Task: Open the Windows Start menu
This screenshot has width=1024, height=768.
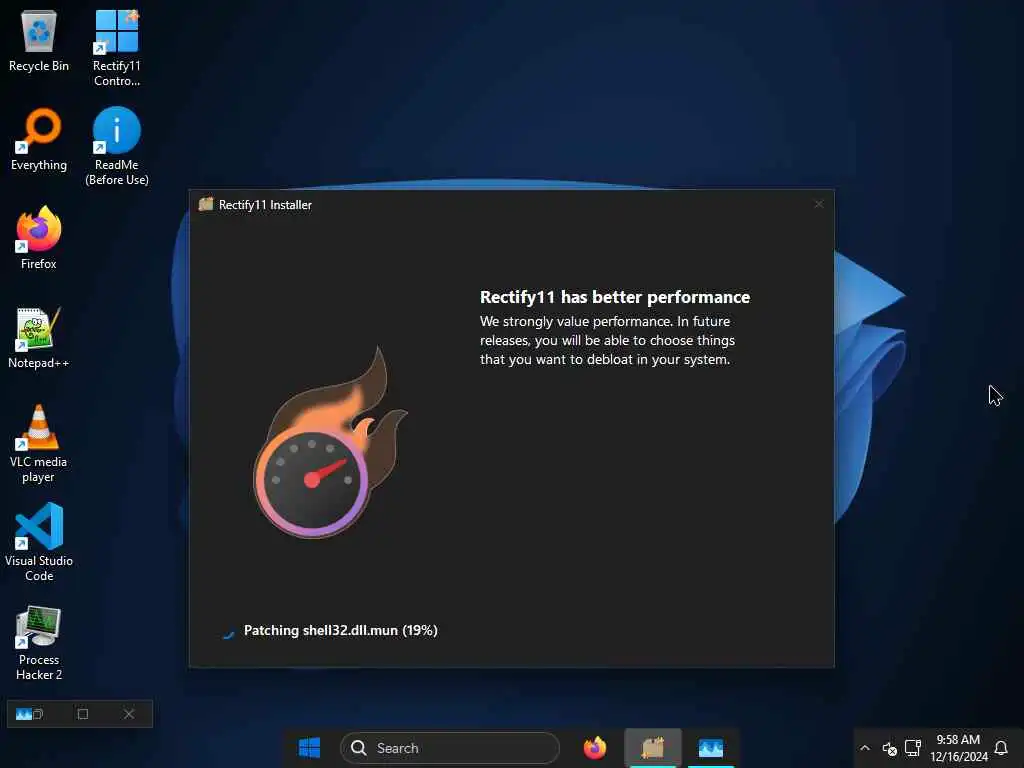Action: point(309,748)
